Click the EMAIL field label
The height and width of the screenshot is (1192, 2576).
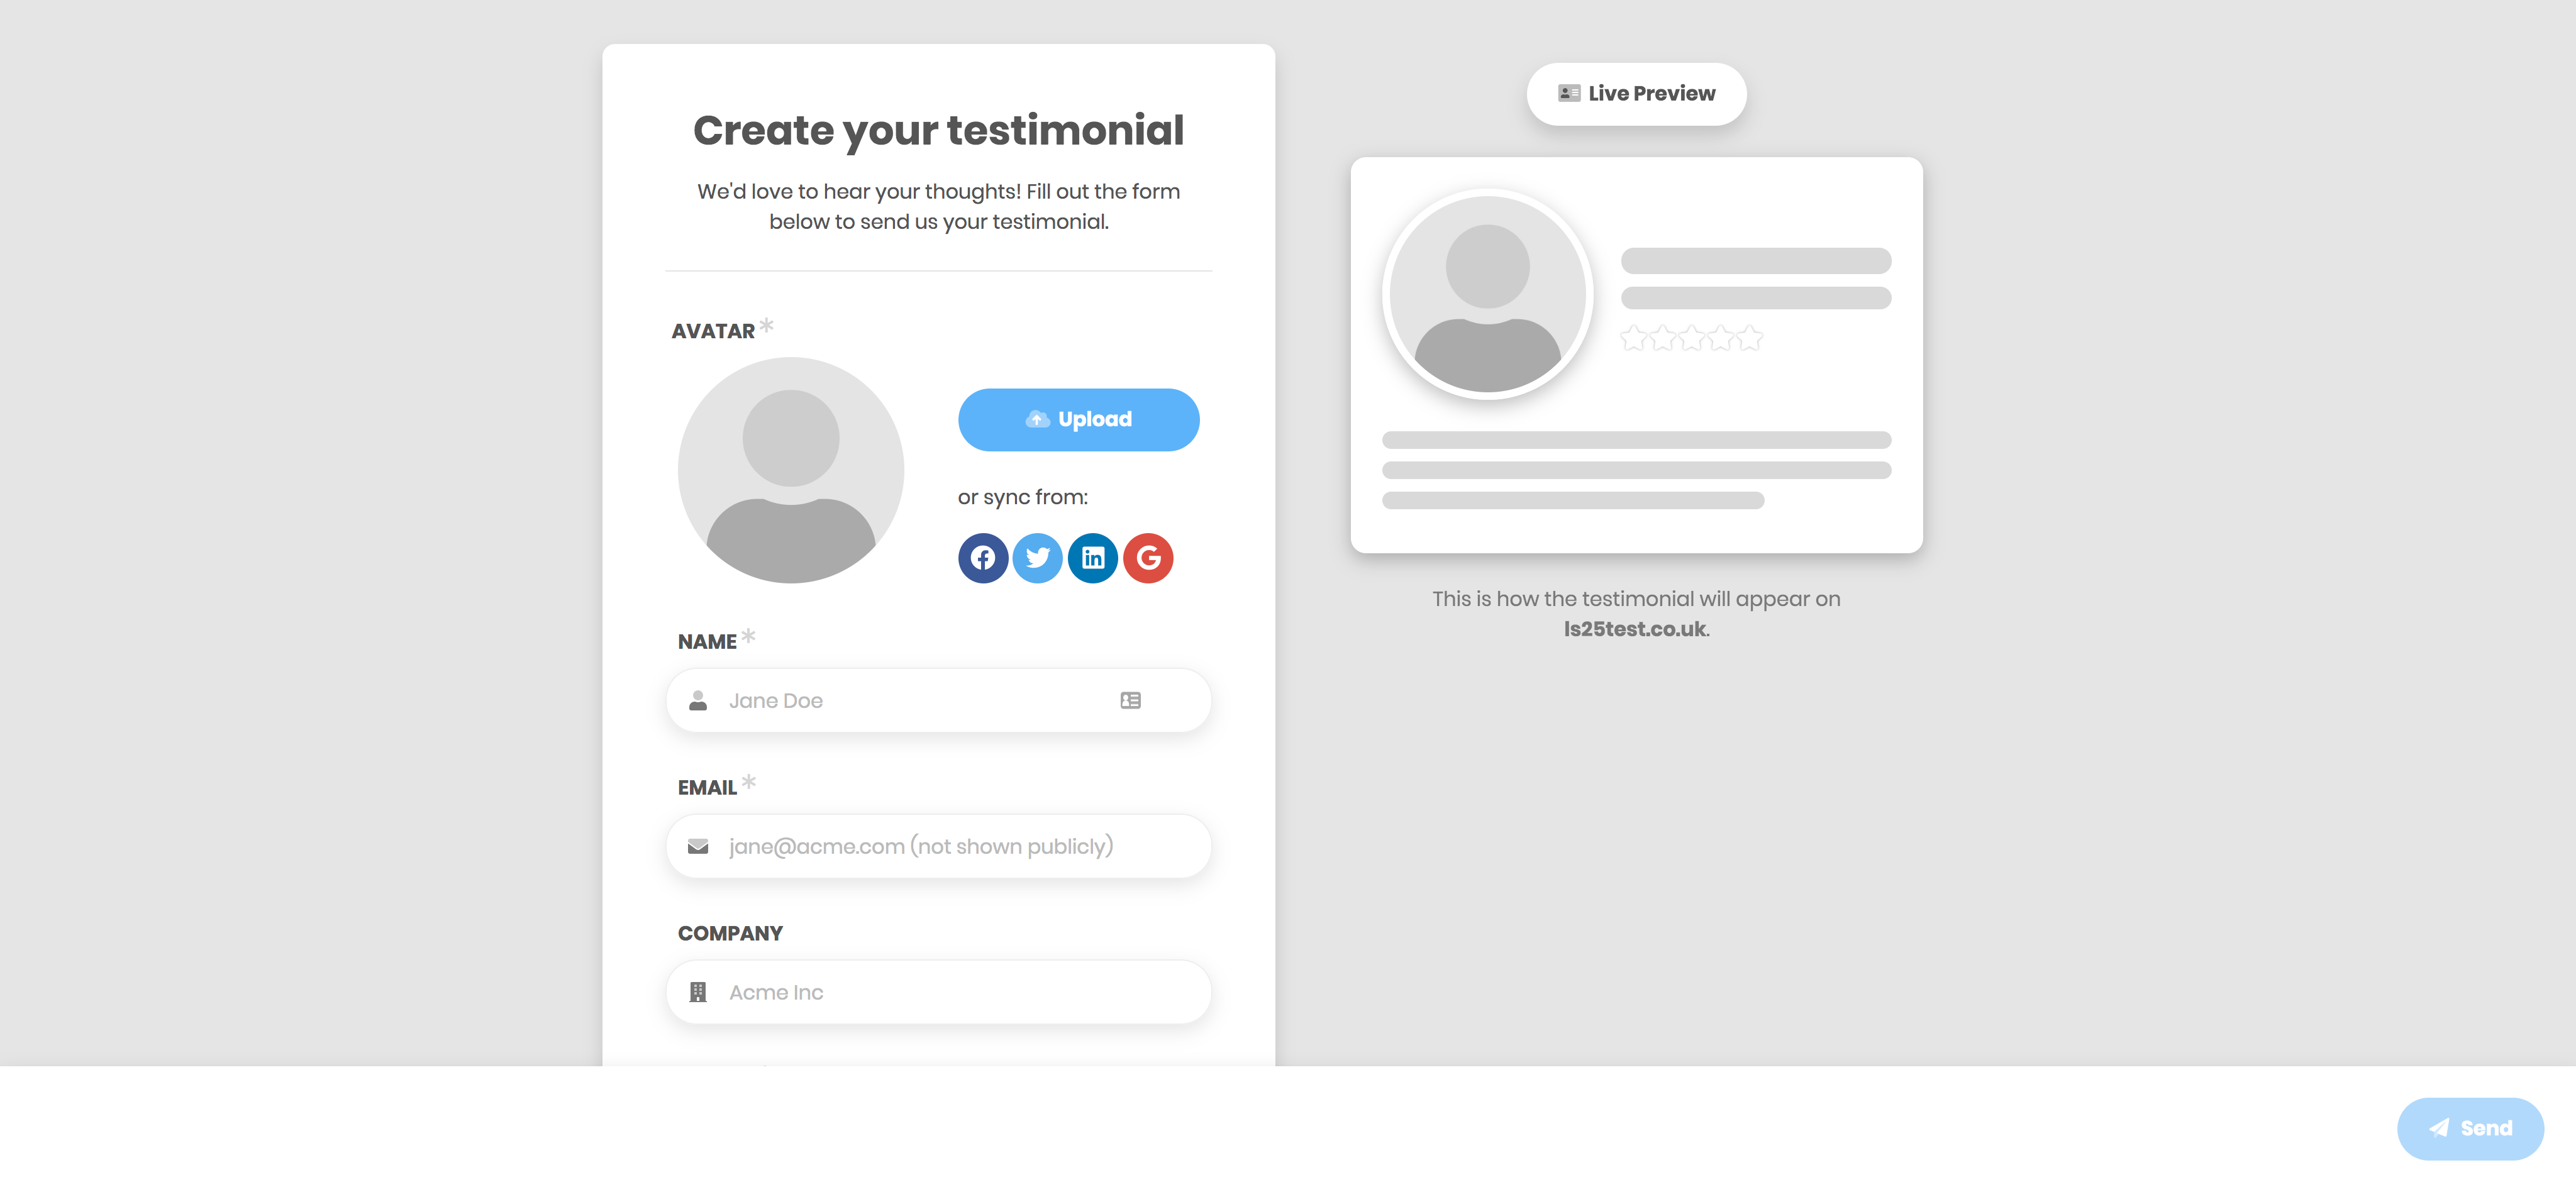[707, 788]
